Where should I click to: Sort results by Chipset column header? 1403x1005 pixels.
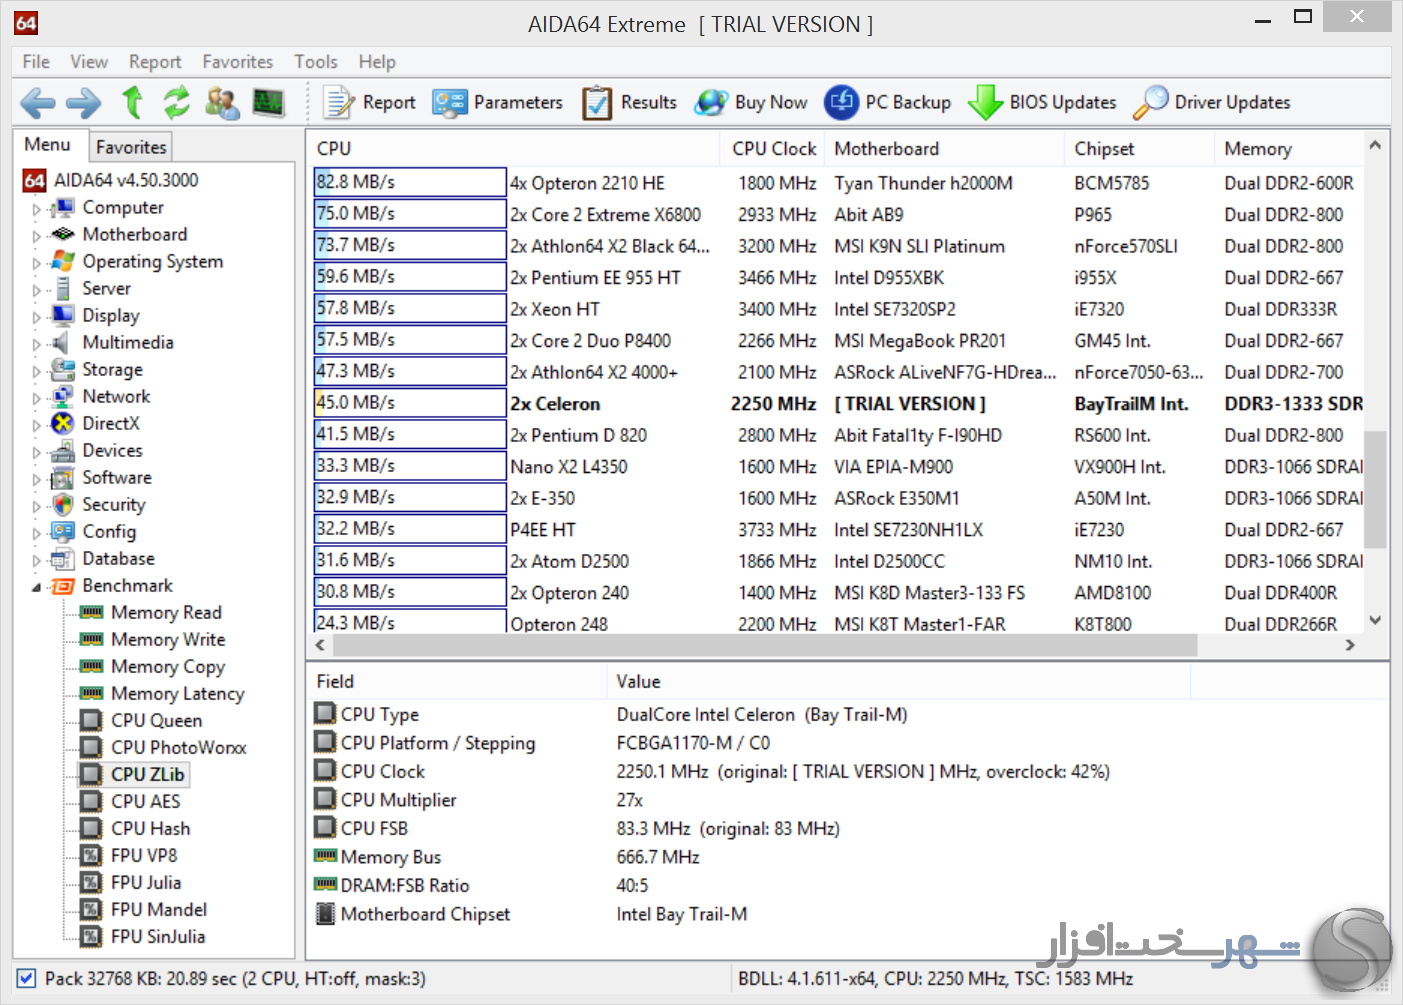(1139, 148)
